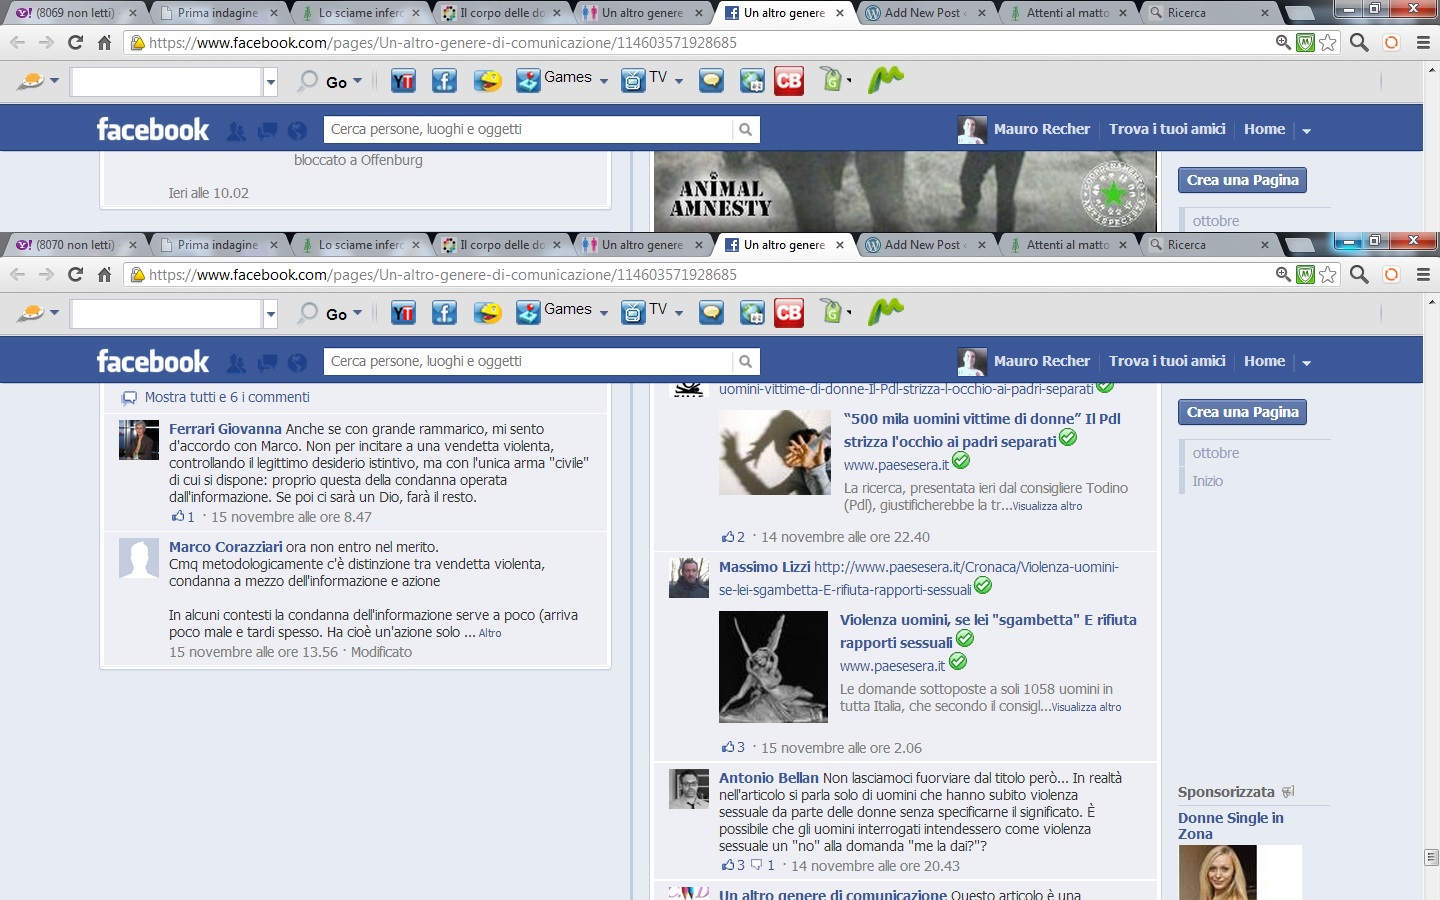
Task: Open the "Violenza uomini" statue article thumbnail
Action: click(773, 667)
